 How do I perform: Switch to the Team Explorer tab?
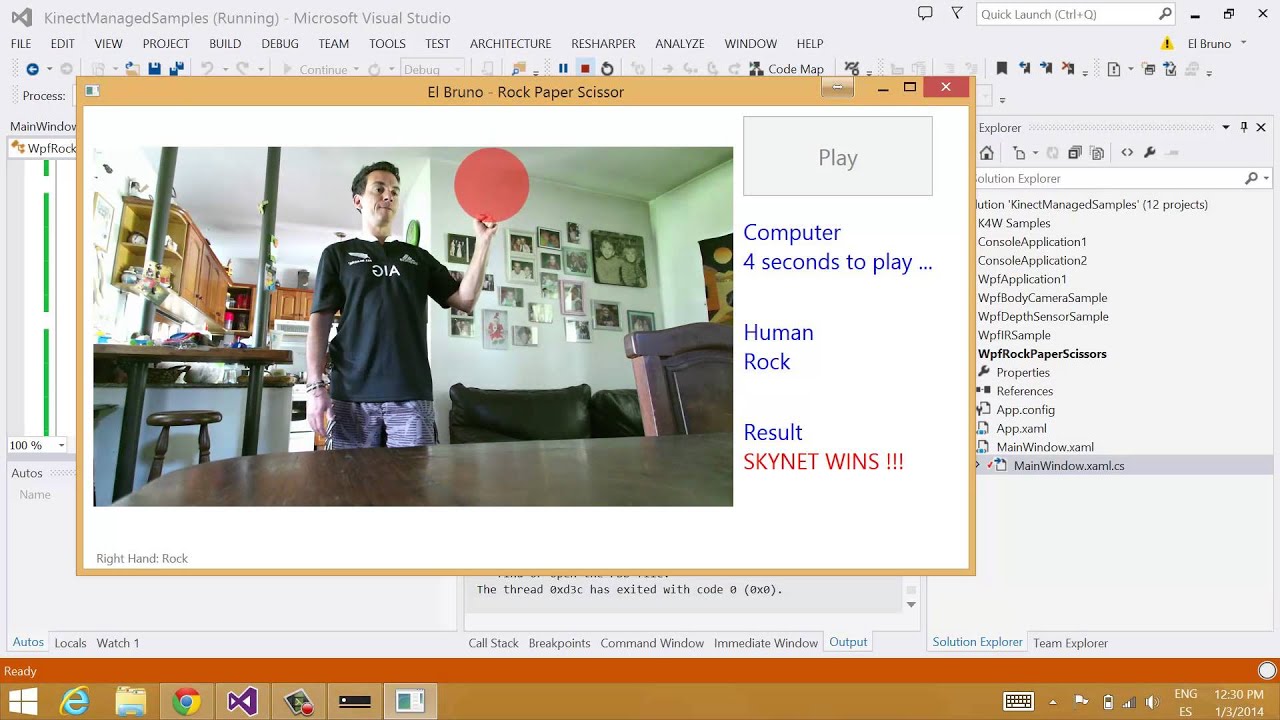[x=1070, y=643]
